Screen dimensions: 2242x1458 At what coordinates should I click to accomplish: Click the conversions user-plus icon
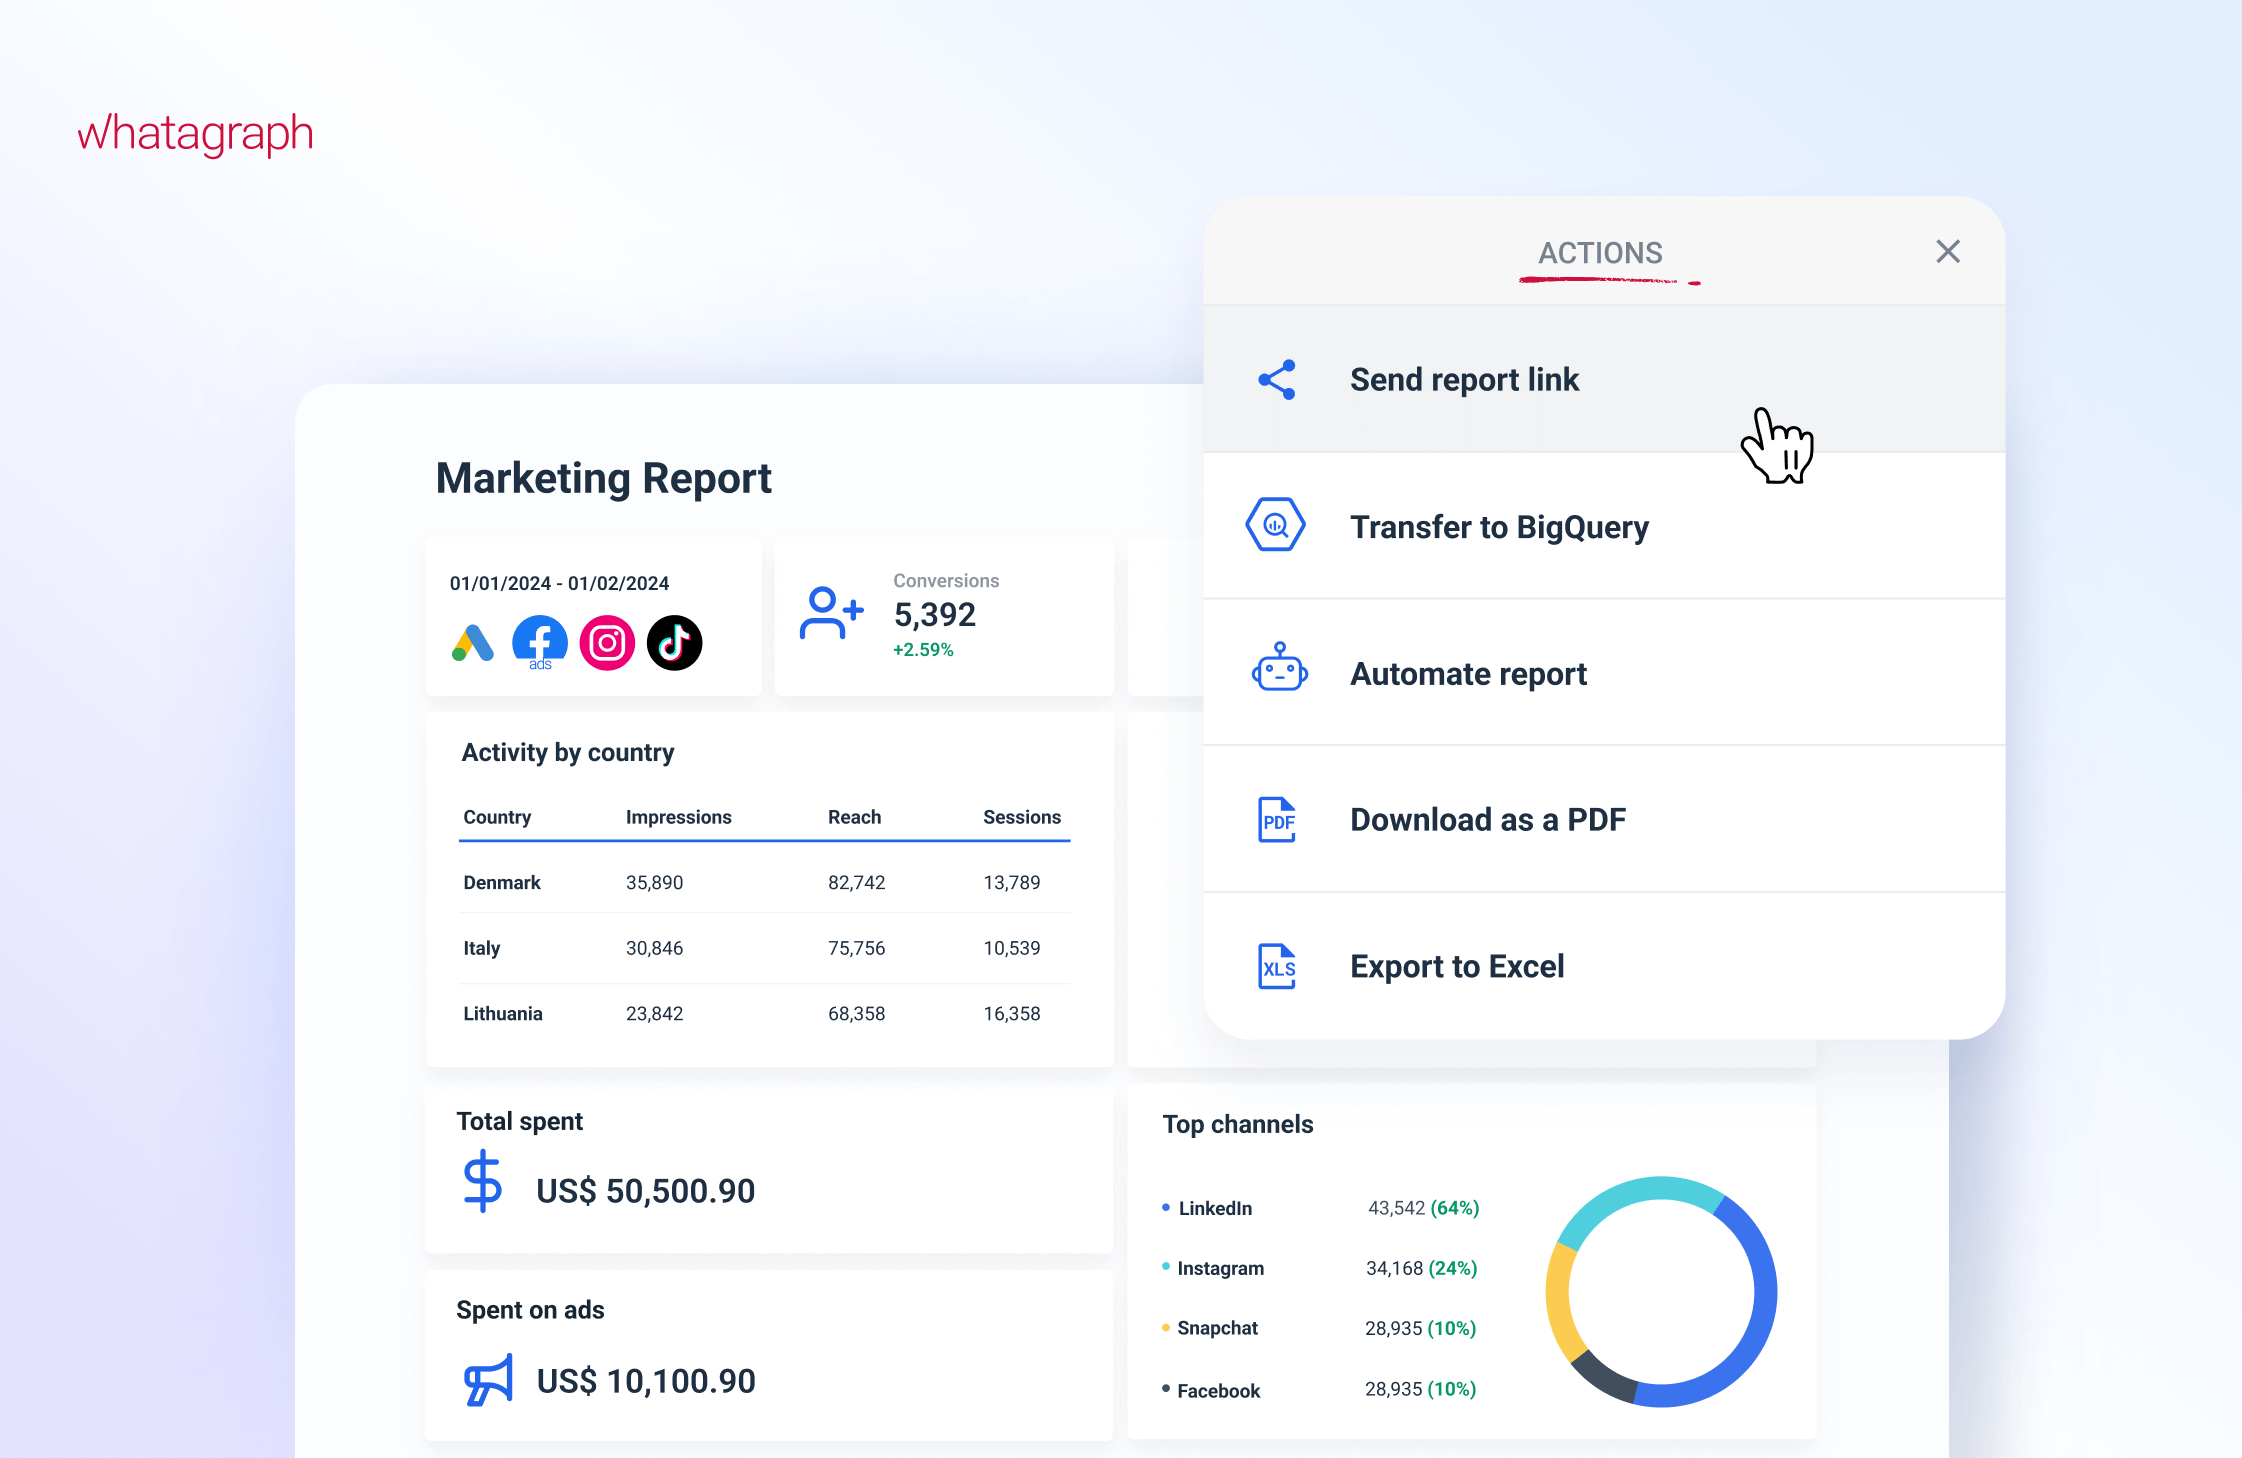pyautogui.click(x=830, y=613)
